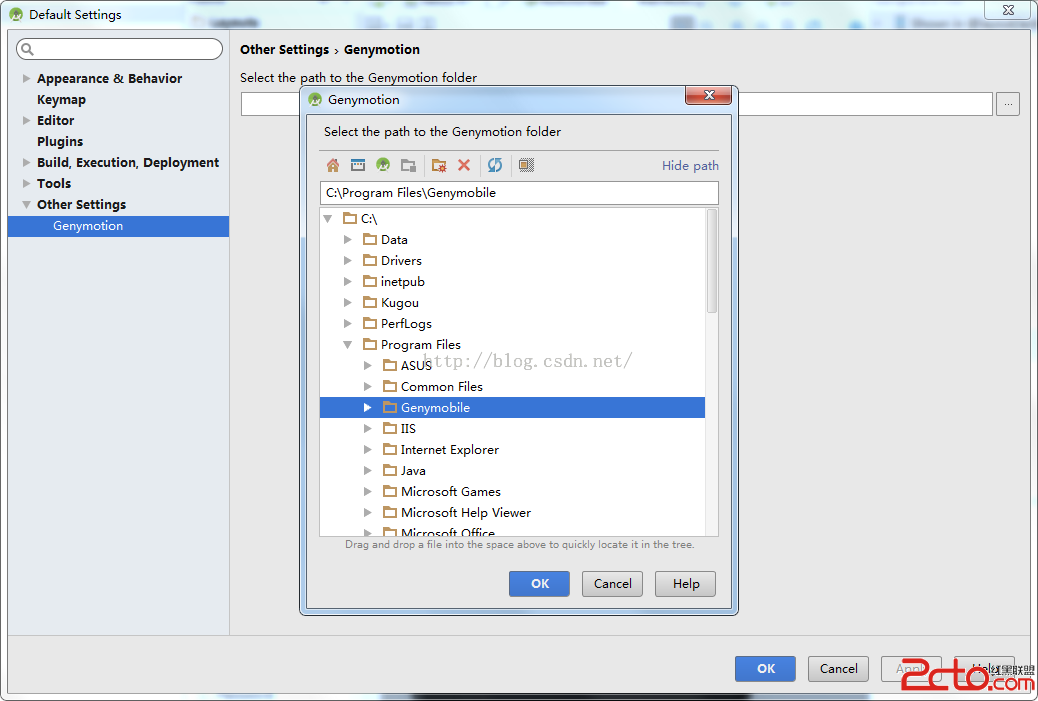Screen dimensions: 1038x701
Task: Open the Keymap settings page
Action: [x=61, y=100]
